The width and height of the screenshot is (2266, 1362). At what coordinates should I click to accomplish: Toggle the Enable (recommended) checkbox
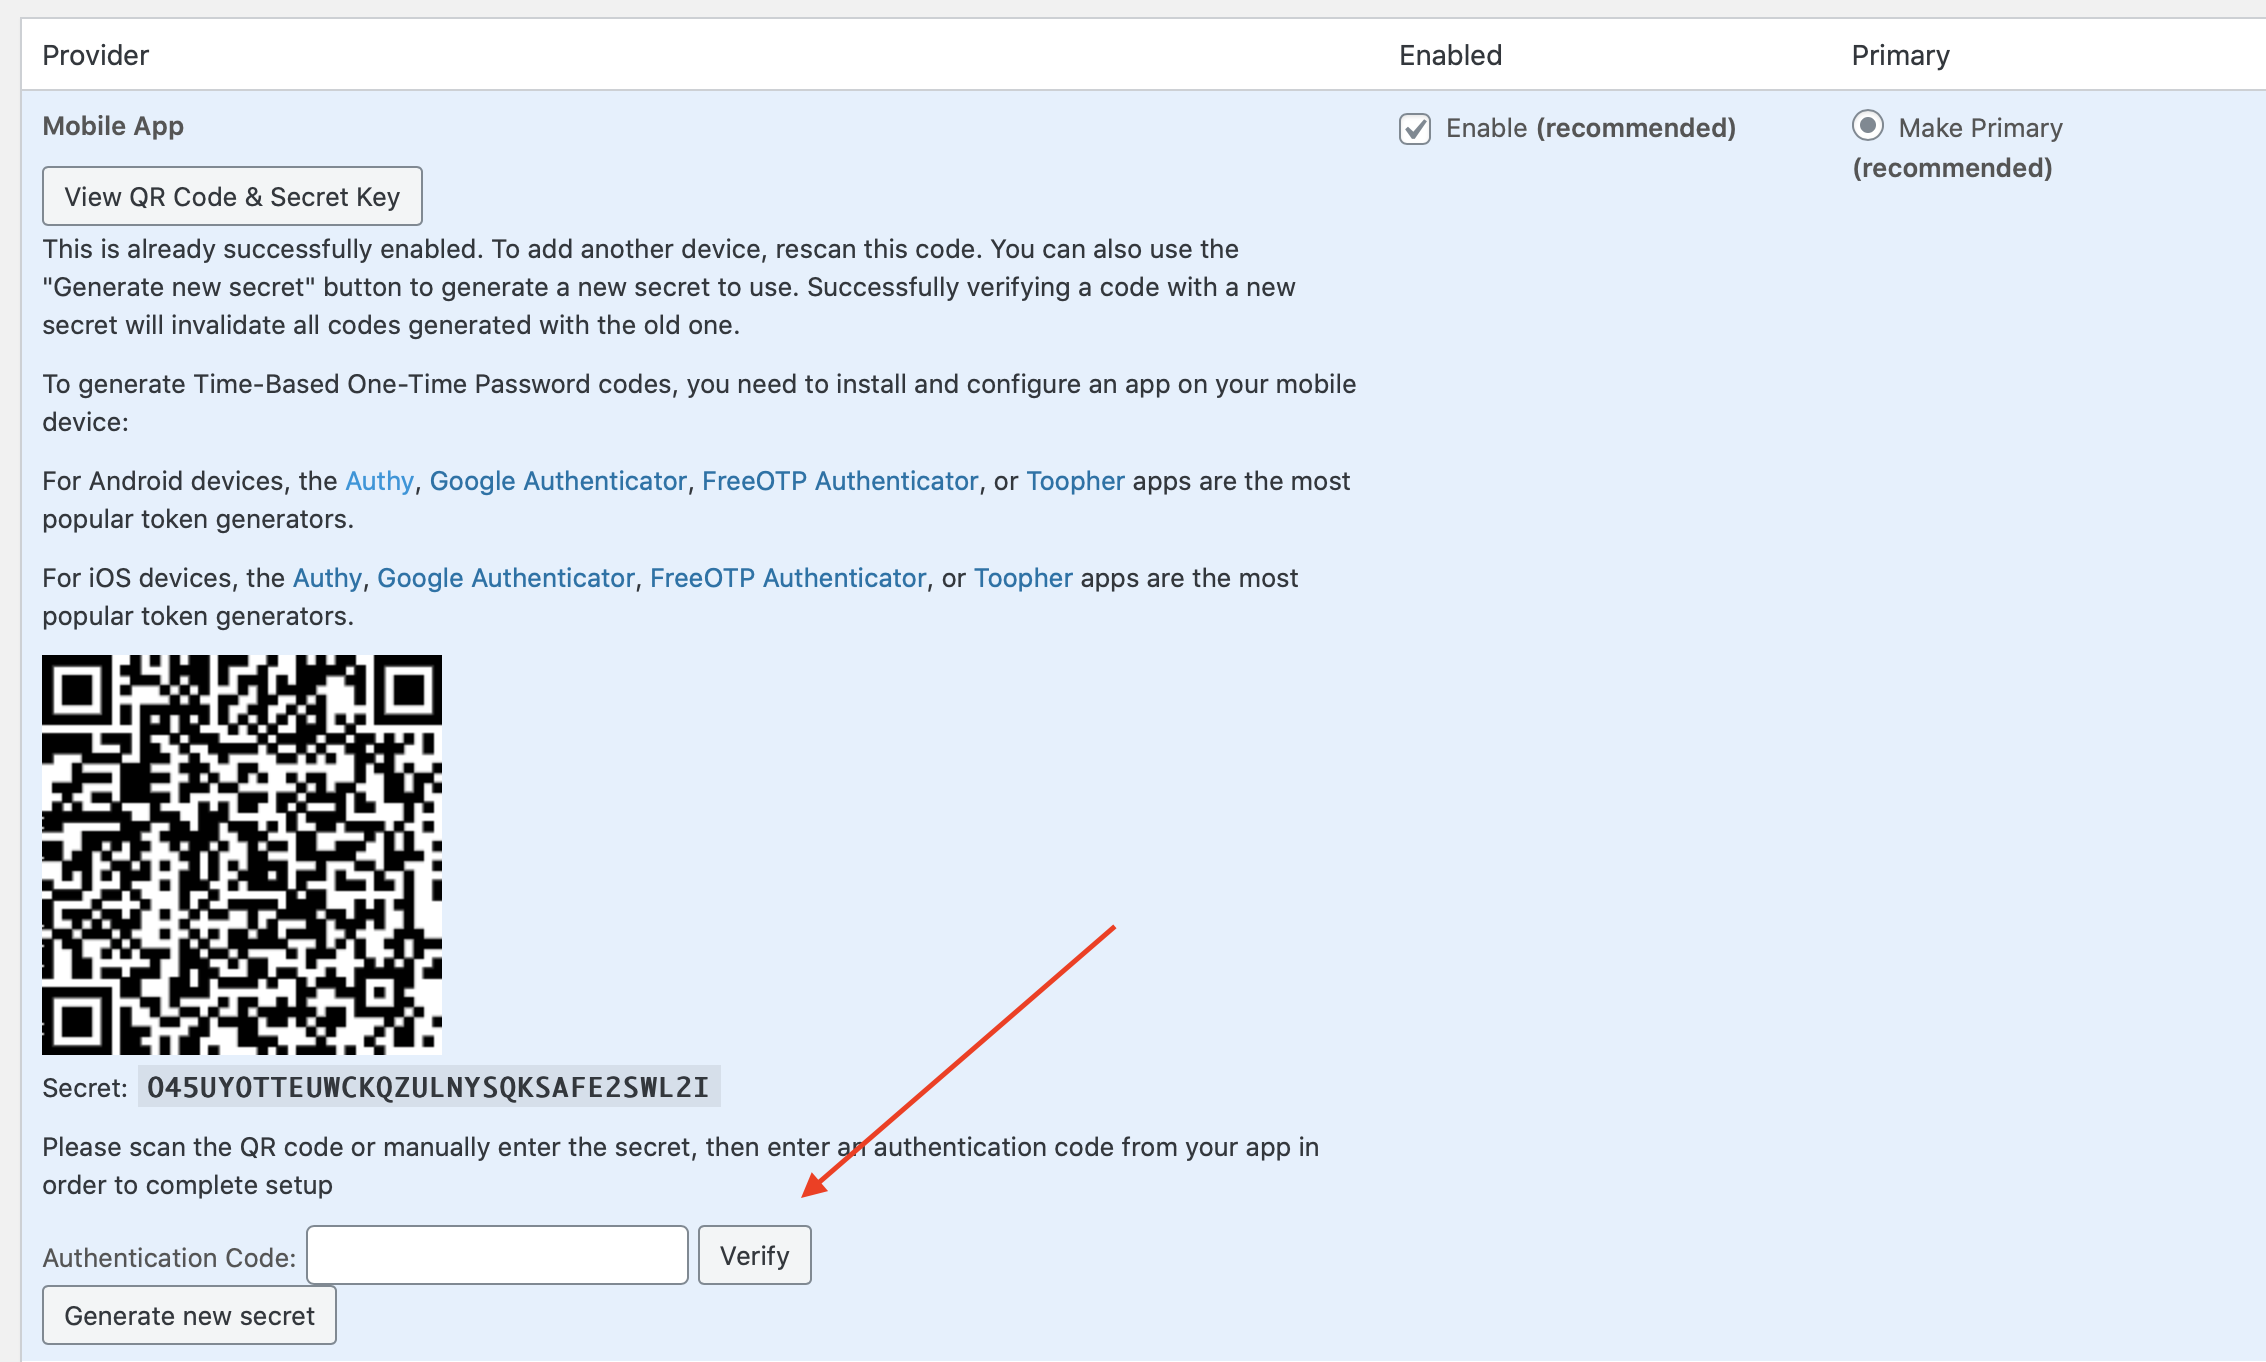coord(1415,129)
